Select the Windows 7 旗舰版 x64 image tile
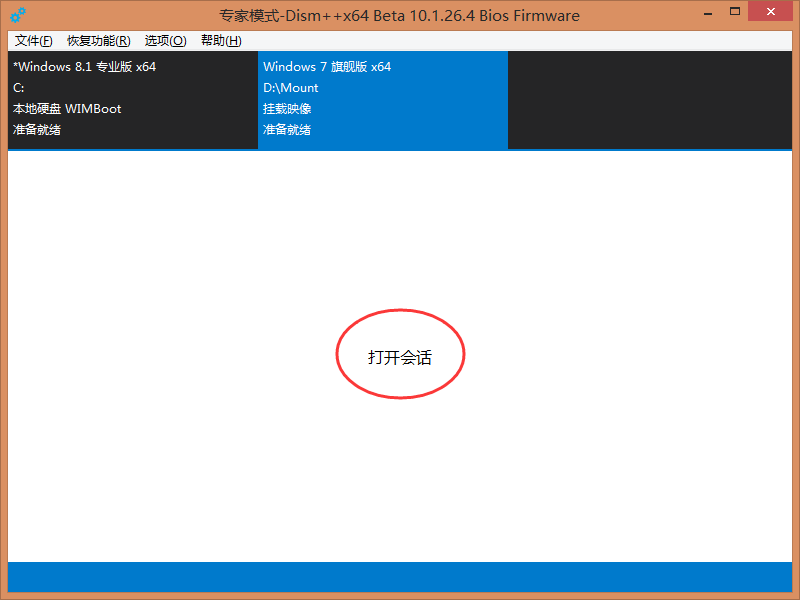The height and width of the screenshot is (600, 800). (383, 100)
